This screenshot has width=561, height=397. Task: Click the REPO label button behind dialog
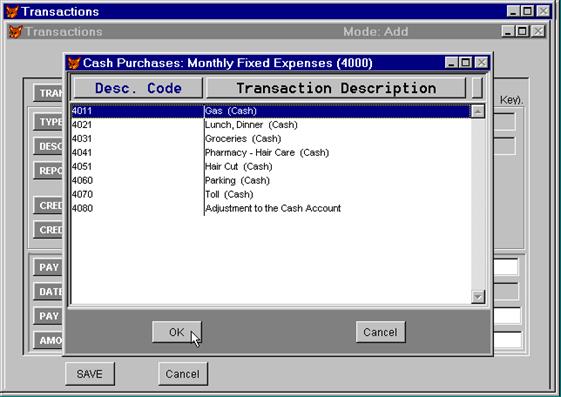click(49, 171)
